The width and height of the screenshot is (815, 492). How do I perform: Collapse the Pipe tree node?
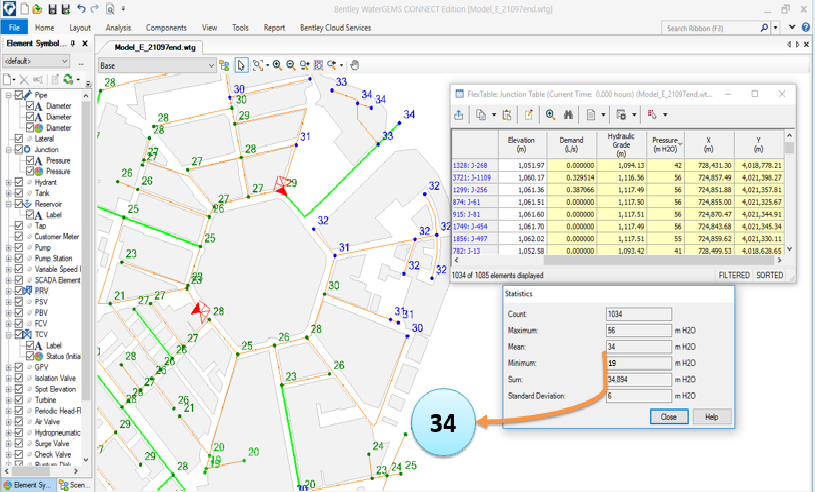pos(8,95)
